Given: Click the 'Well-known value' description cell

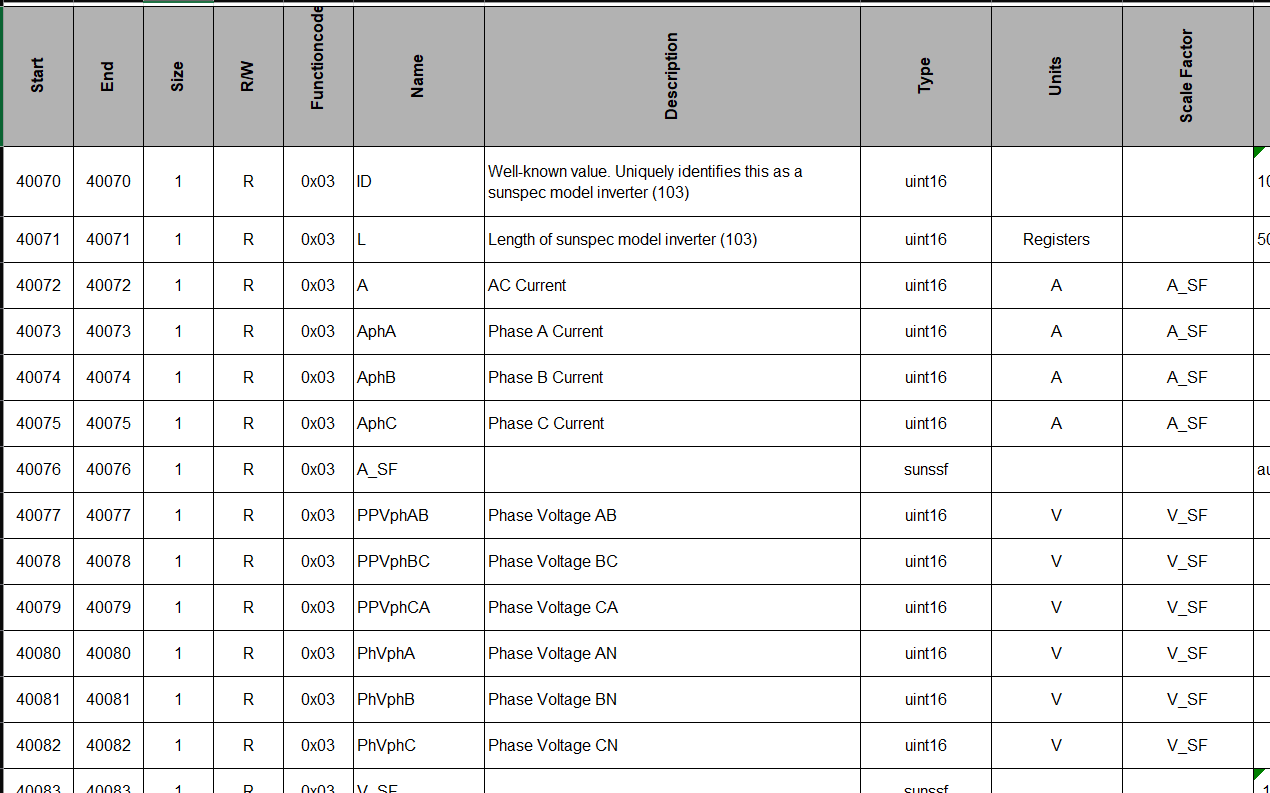Looking at the screenshot, I should pyautogui.click(x=671, y=182).
